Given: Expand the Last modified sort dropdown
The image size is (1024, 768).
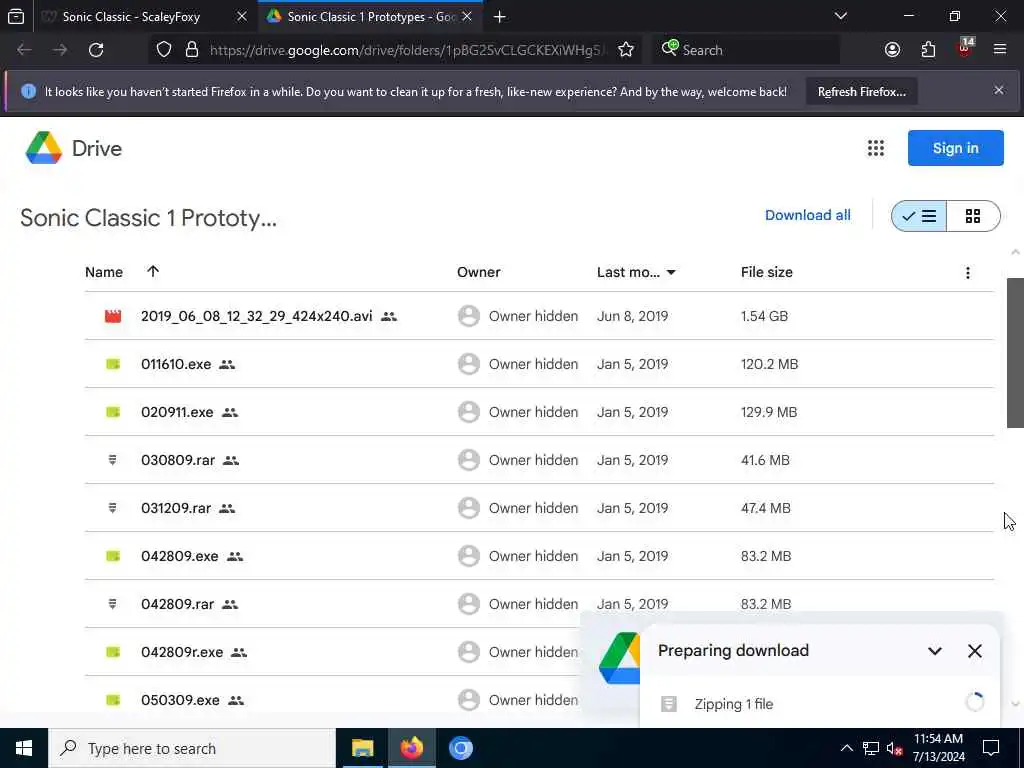Looking at the screenshot, I should point(671,273).
